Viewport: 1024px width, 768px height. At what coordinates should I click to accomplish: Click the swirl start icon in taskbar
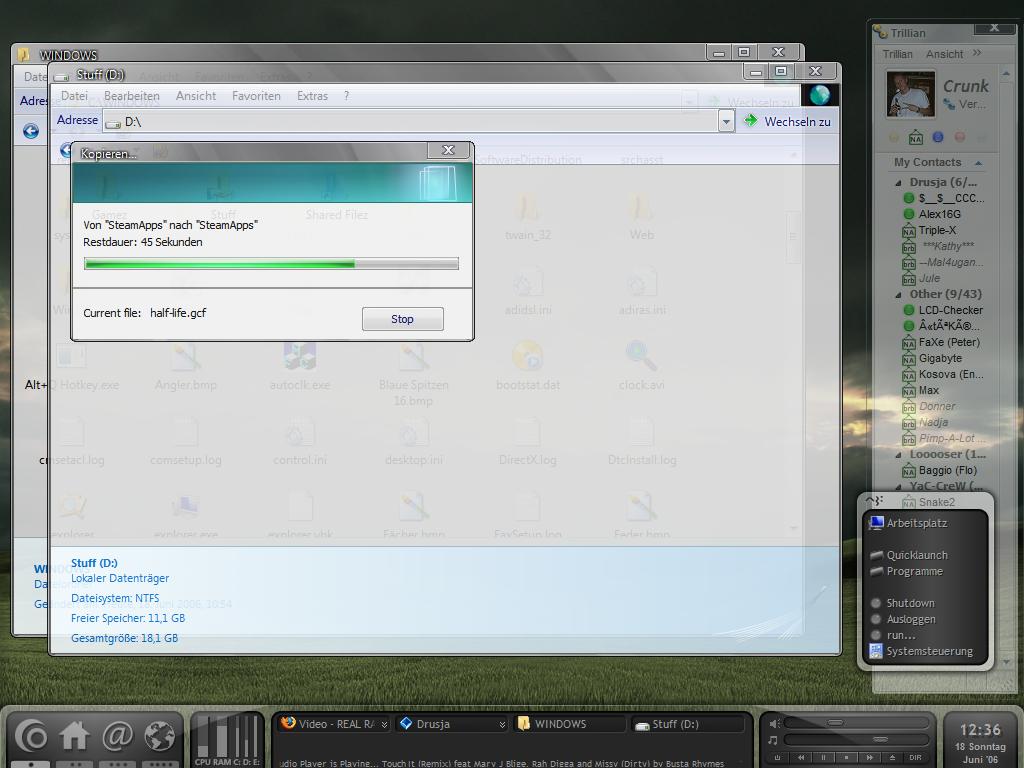(32, 737)
